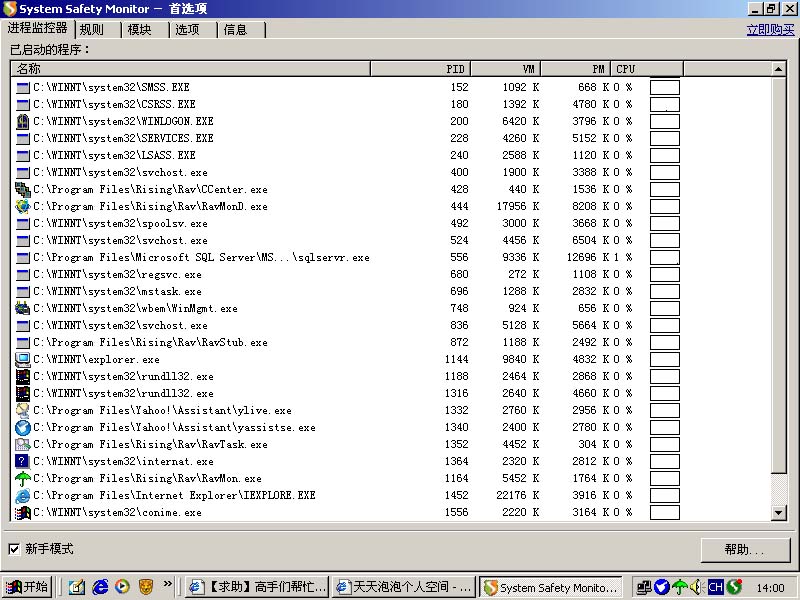800x600 pixels.
Task: Sort by the VM column header
Action: [506, 68]
